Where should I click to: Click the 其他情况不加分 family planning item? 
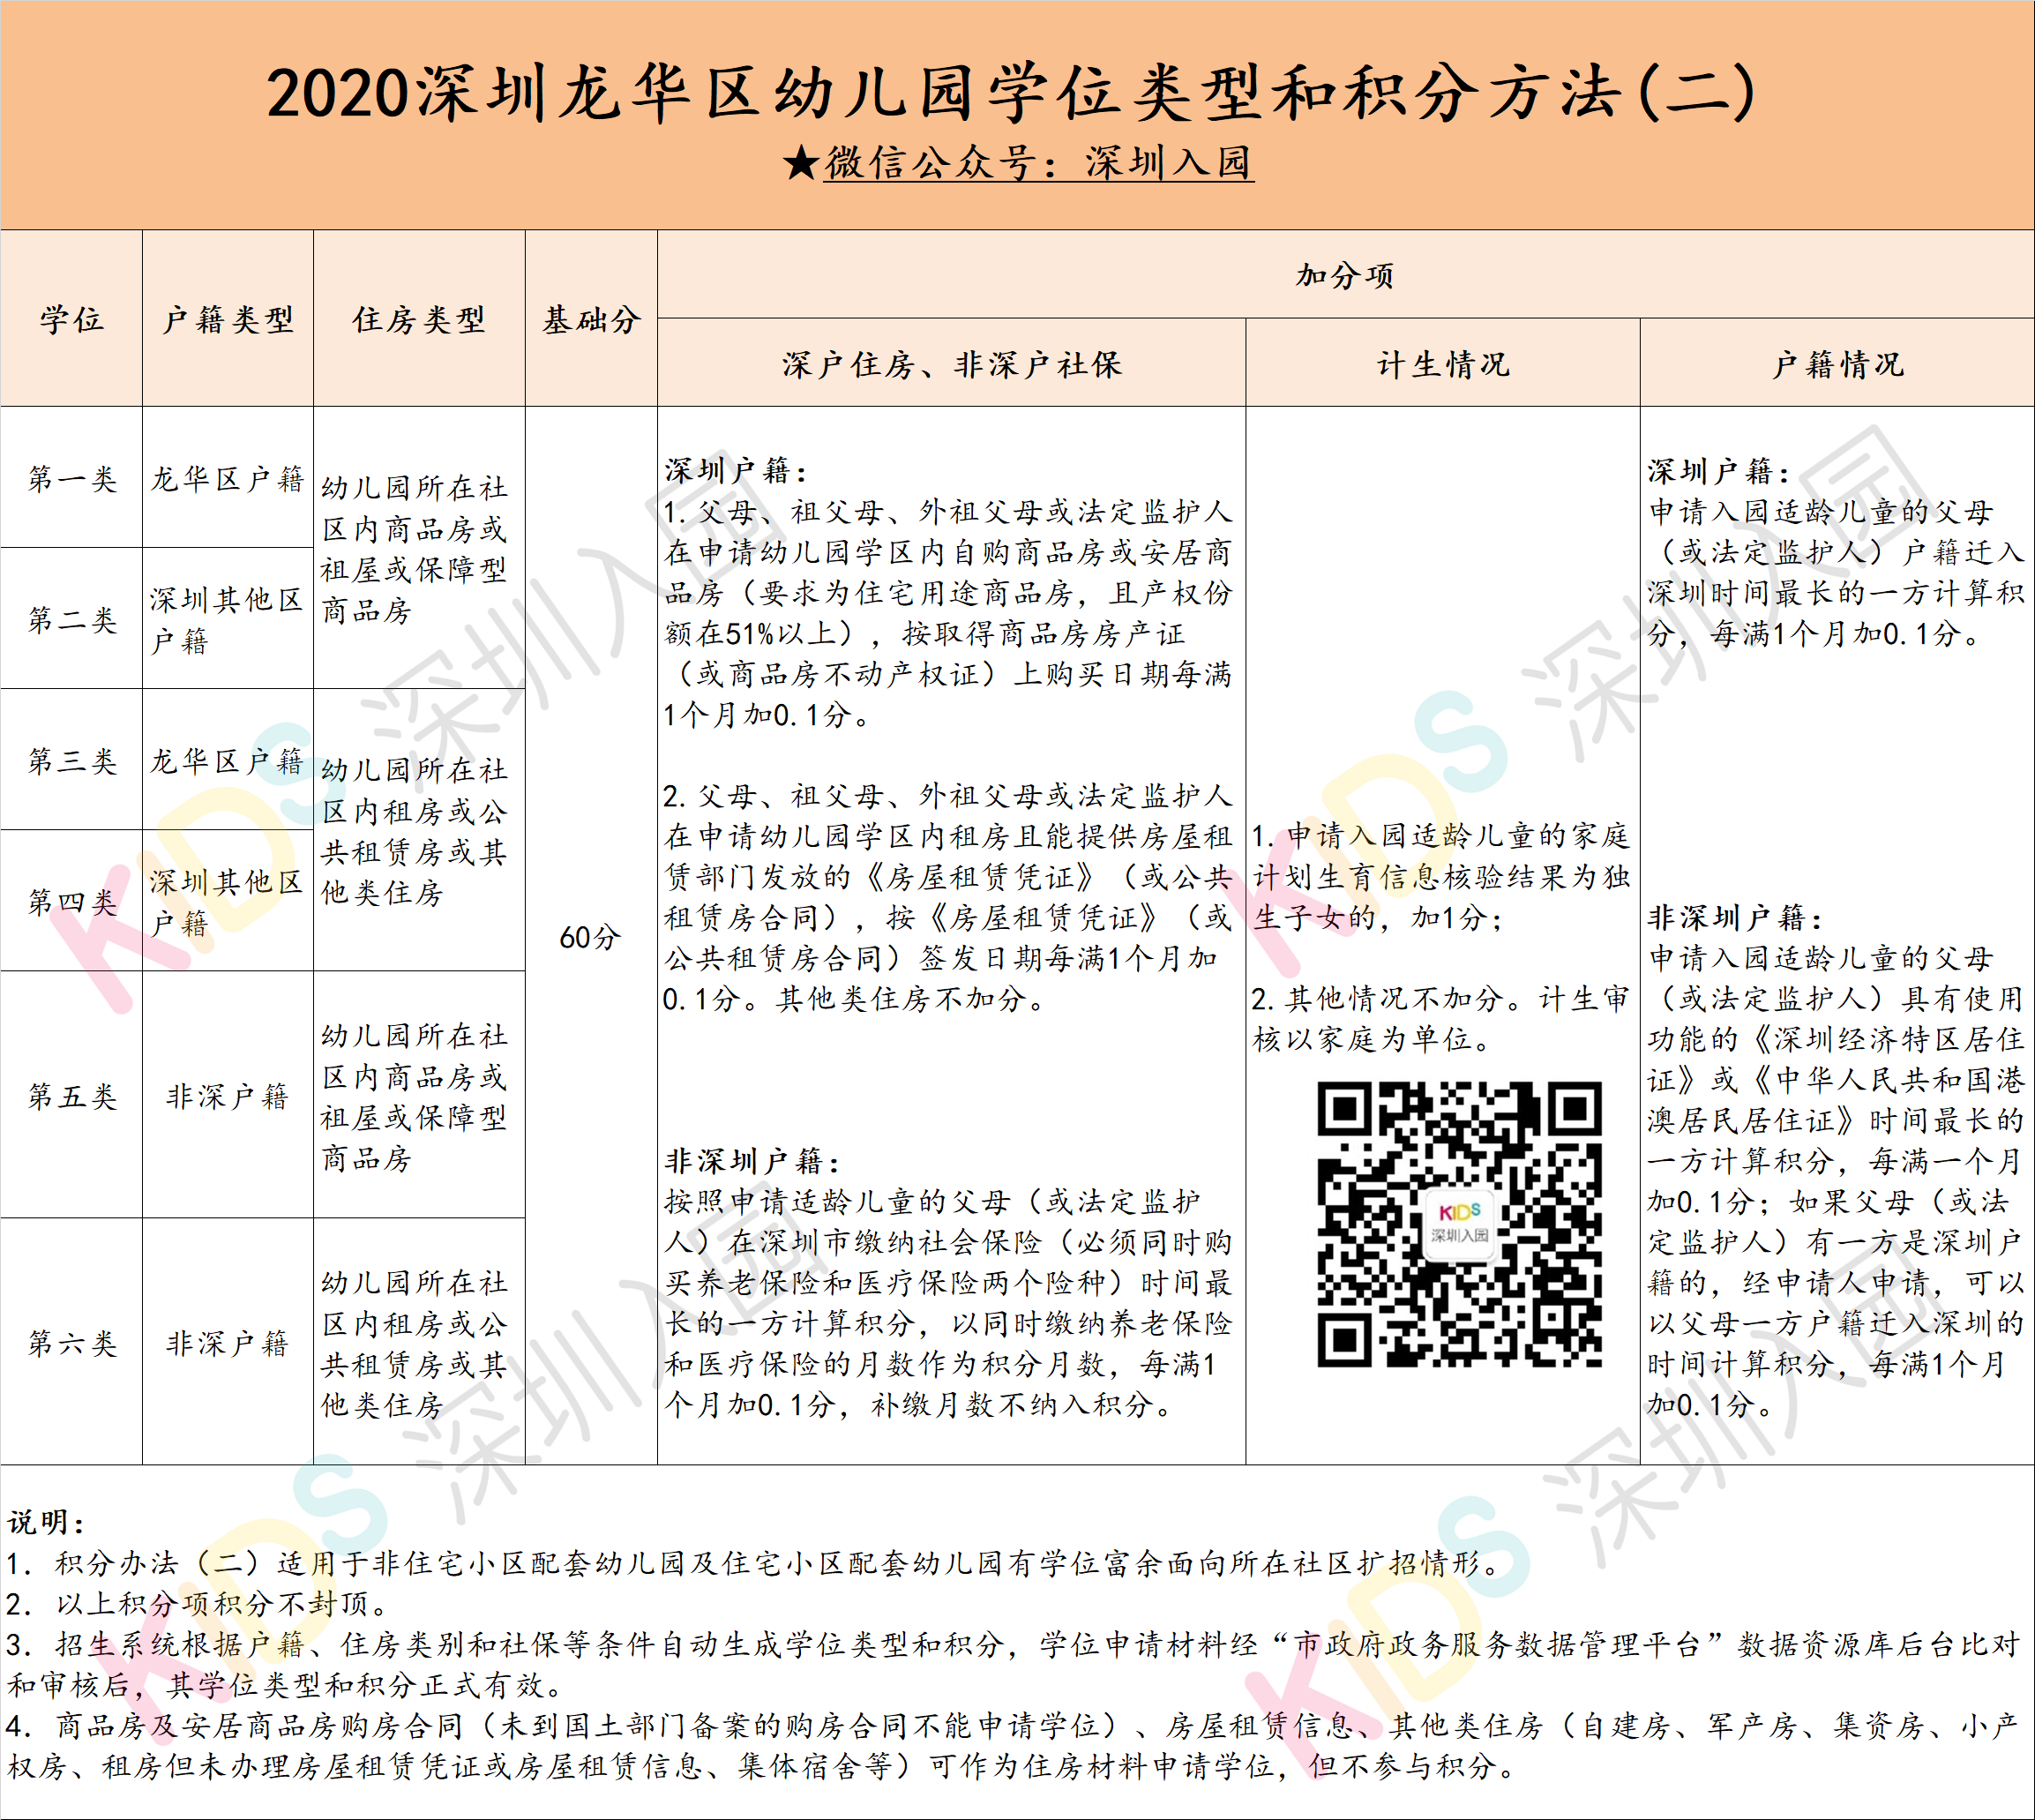(x=1441, y=1018)
